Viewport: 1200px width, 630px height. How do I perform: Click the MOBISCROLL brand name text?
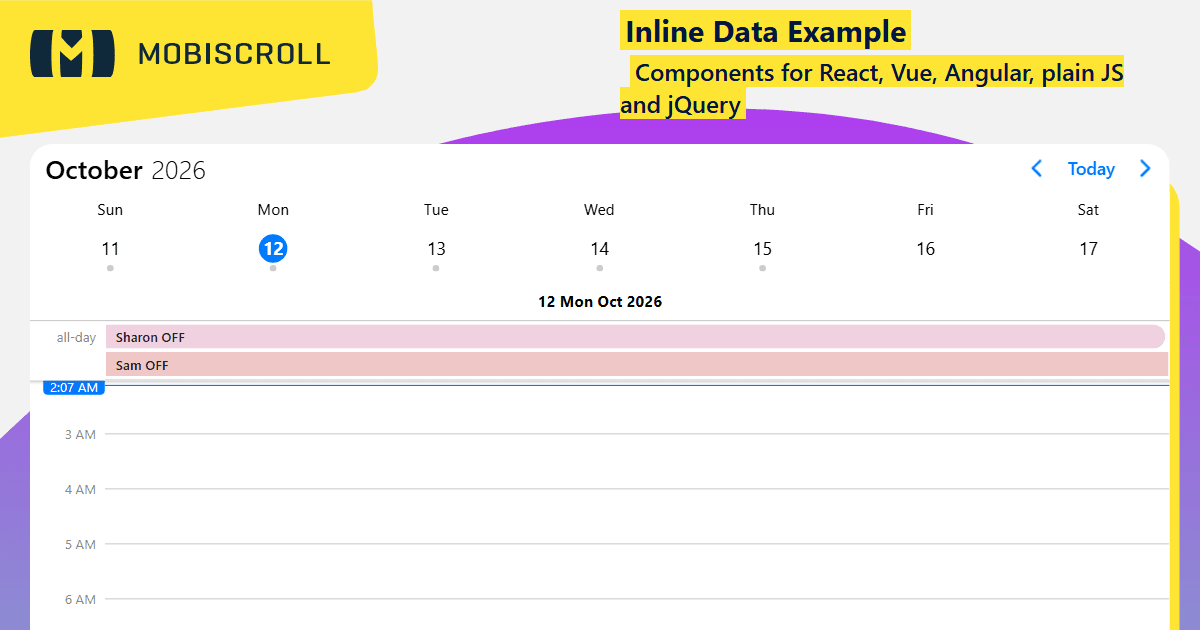(234, 54)
